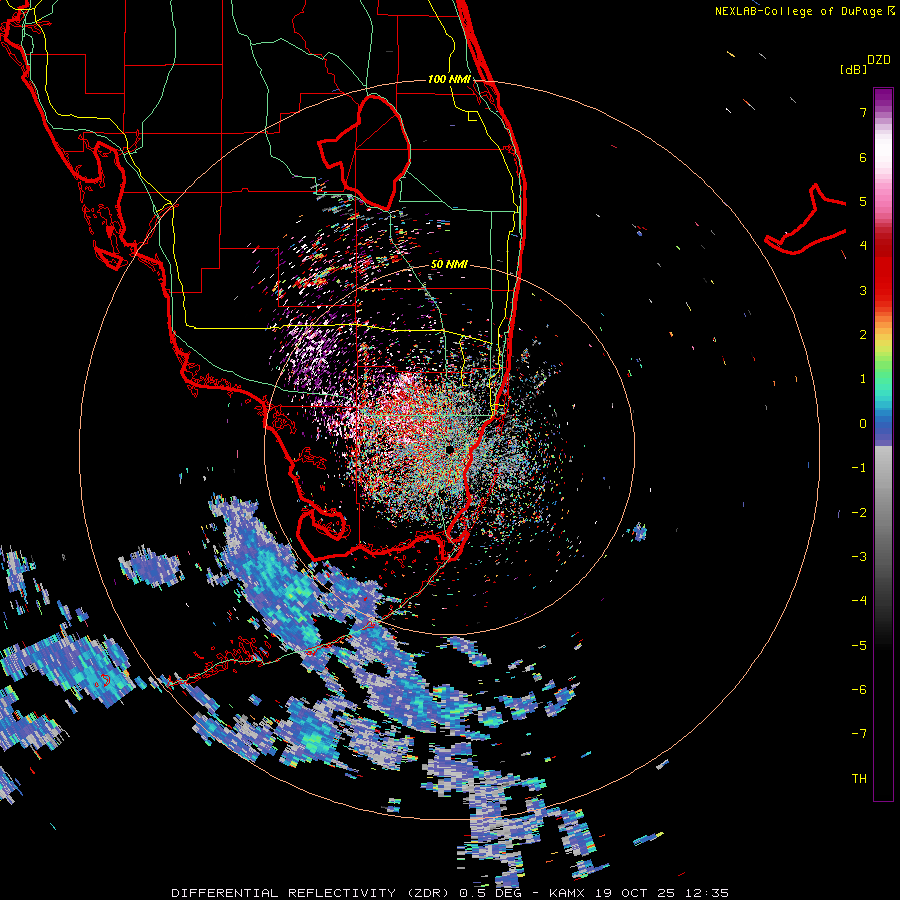Image resolution: width=900 pixels, height=900 pixels.
Task: Click the -3 value on color scale
Action: coord(859,557)
